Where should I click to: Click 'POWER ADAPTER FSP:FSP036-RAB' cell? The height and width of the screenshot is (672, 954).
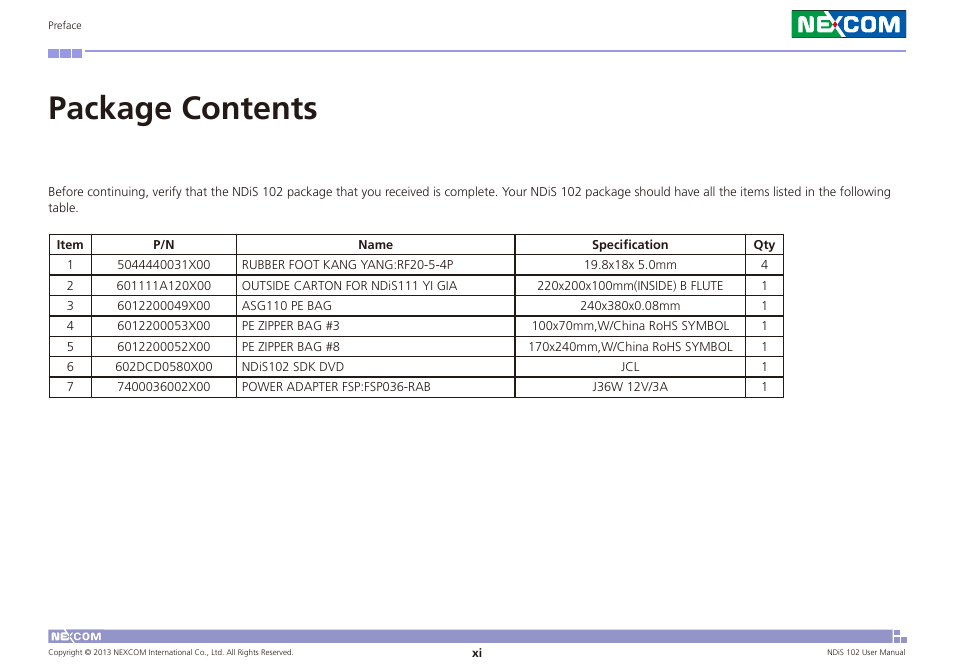[x=375, y=387]
